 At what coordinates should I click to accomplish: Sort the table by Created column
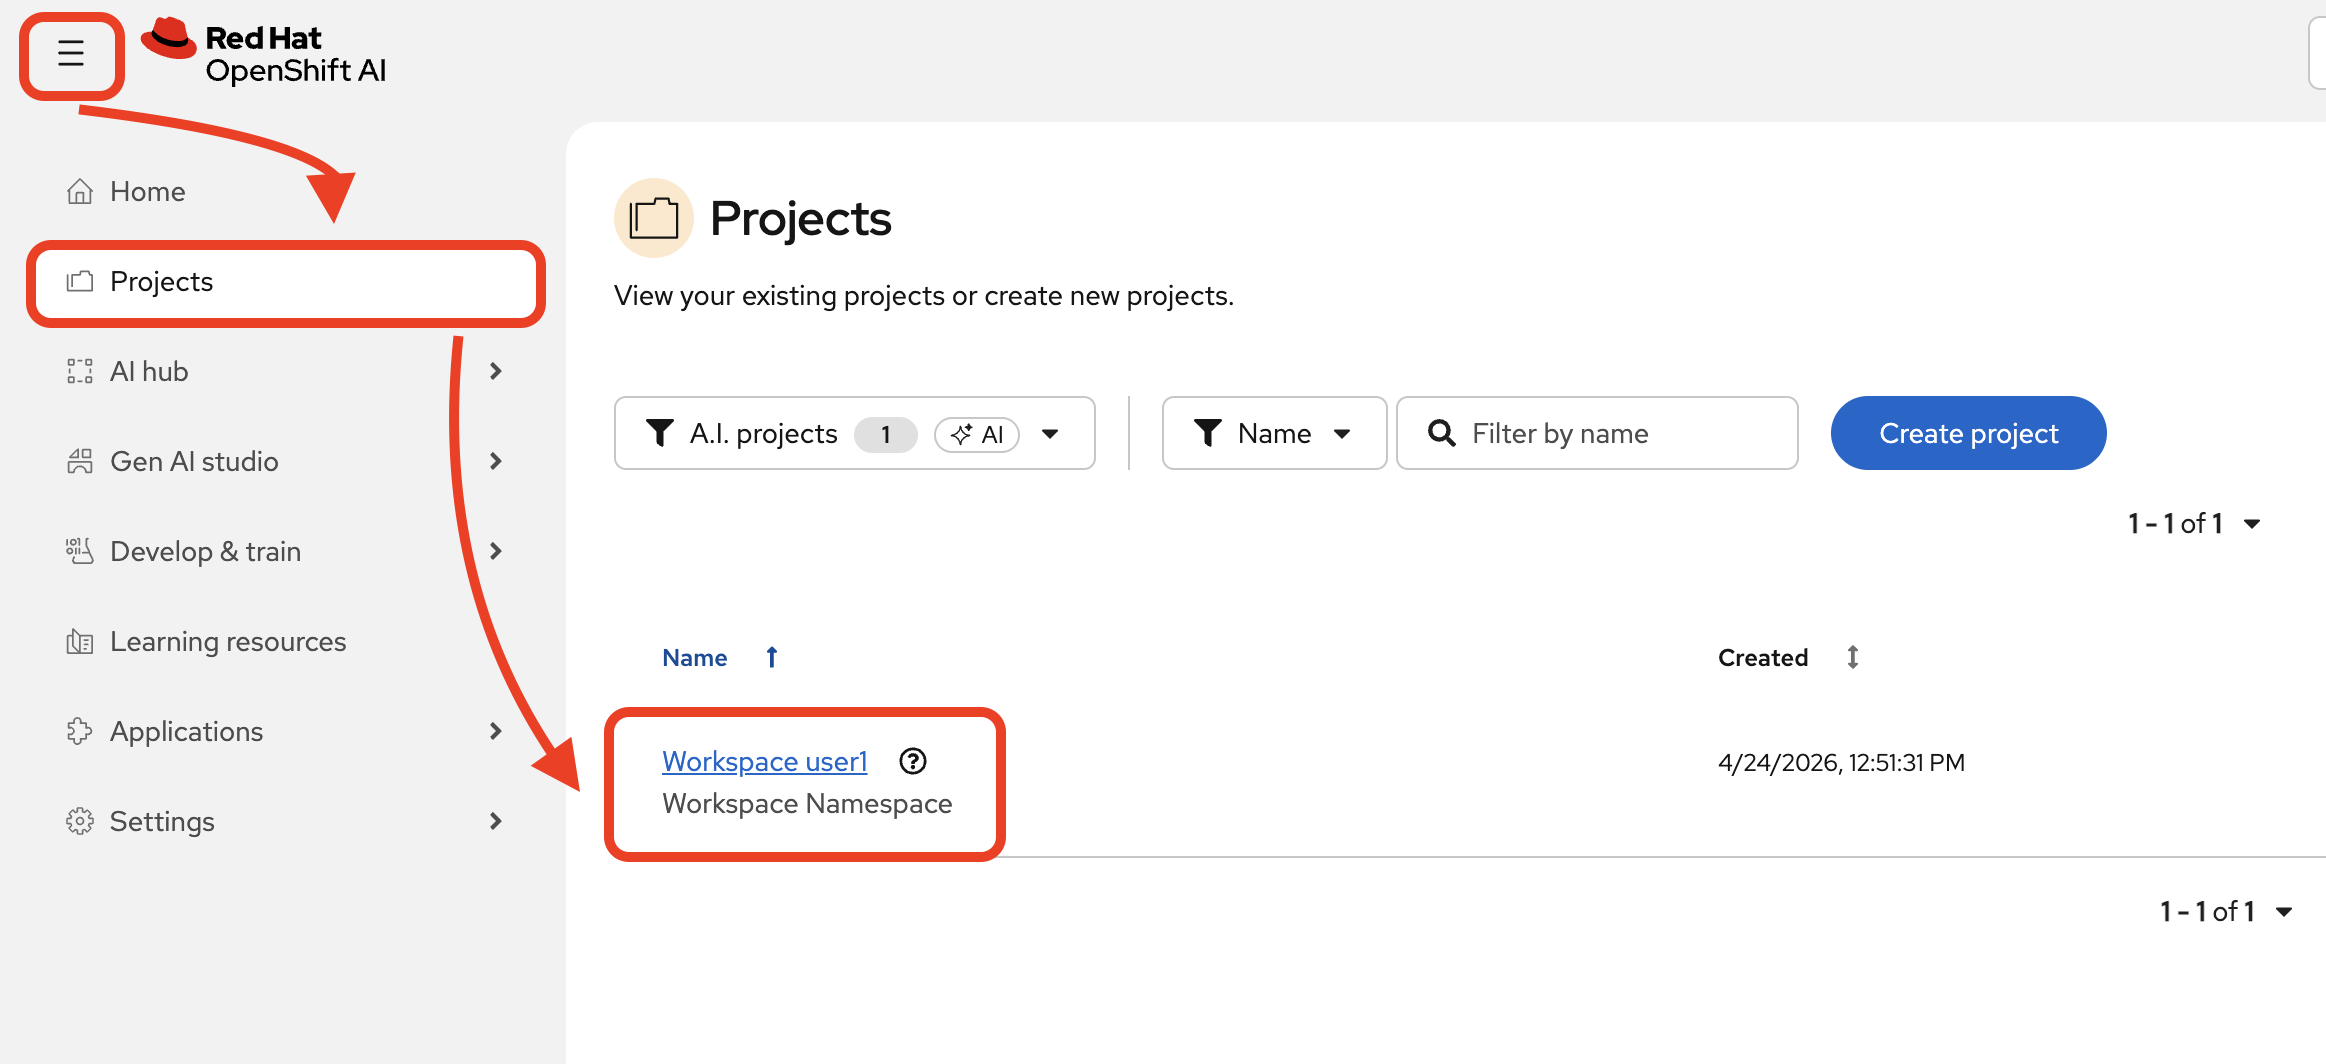tap(1789, 657)
